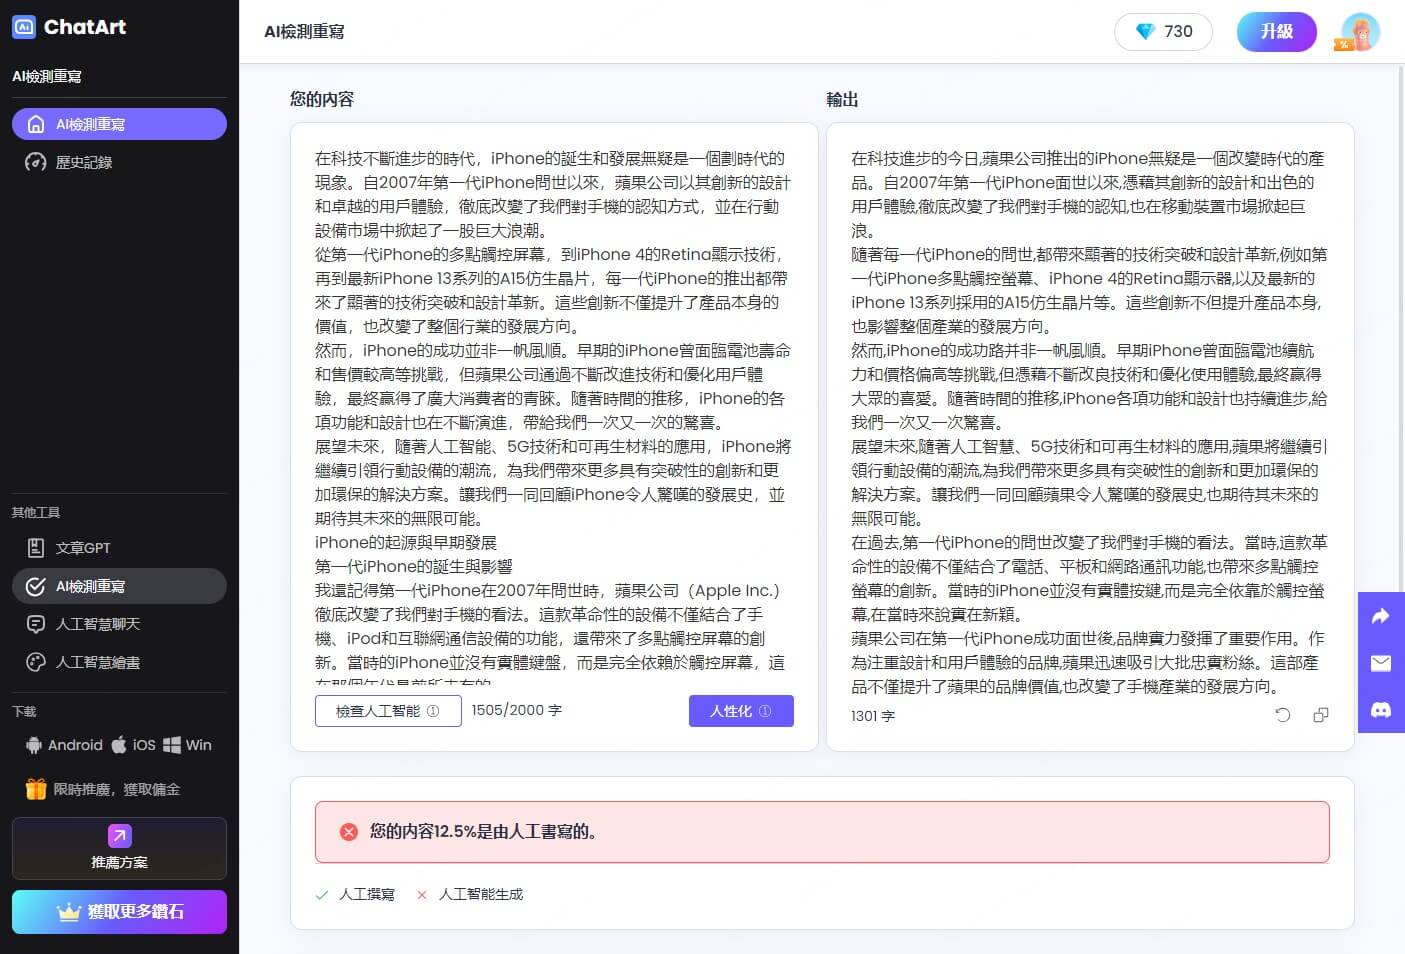Click the 1301 字 output count
Viewport: 1405px width, 954px height.
(872, 716)
